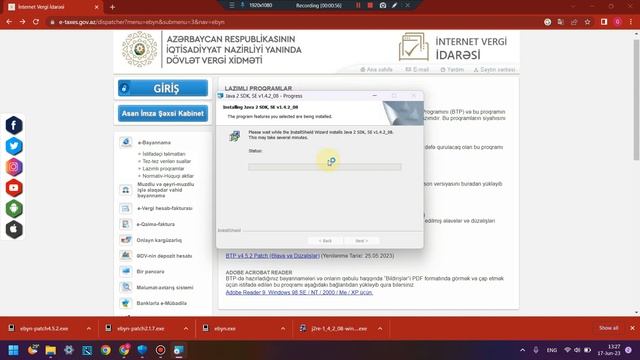
Task: Click the e-Vergi hesab-fakturası icon
Action: [x=126, y=208]
